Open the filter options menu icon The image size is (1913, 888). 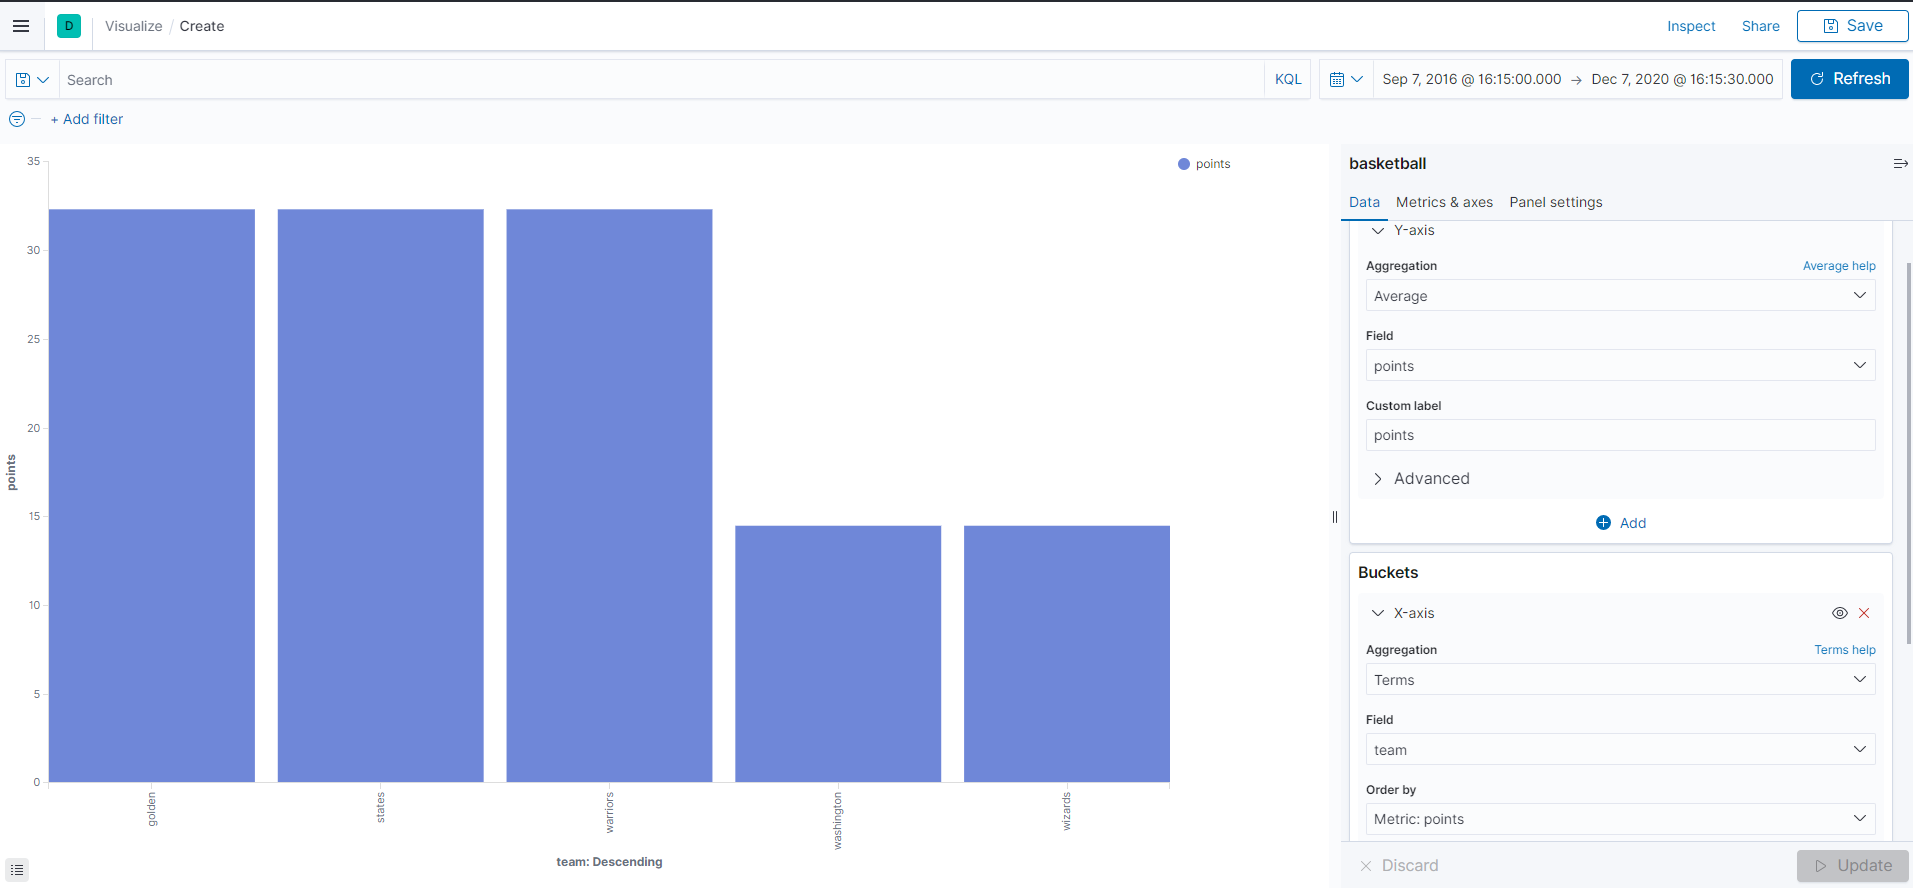click(17, 119)
